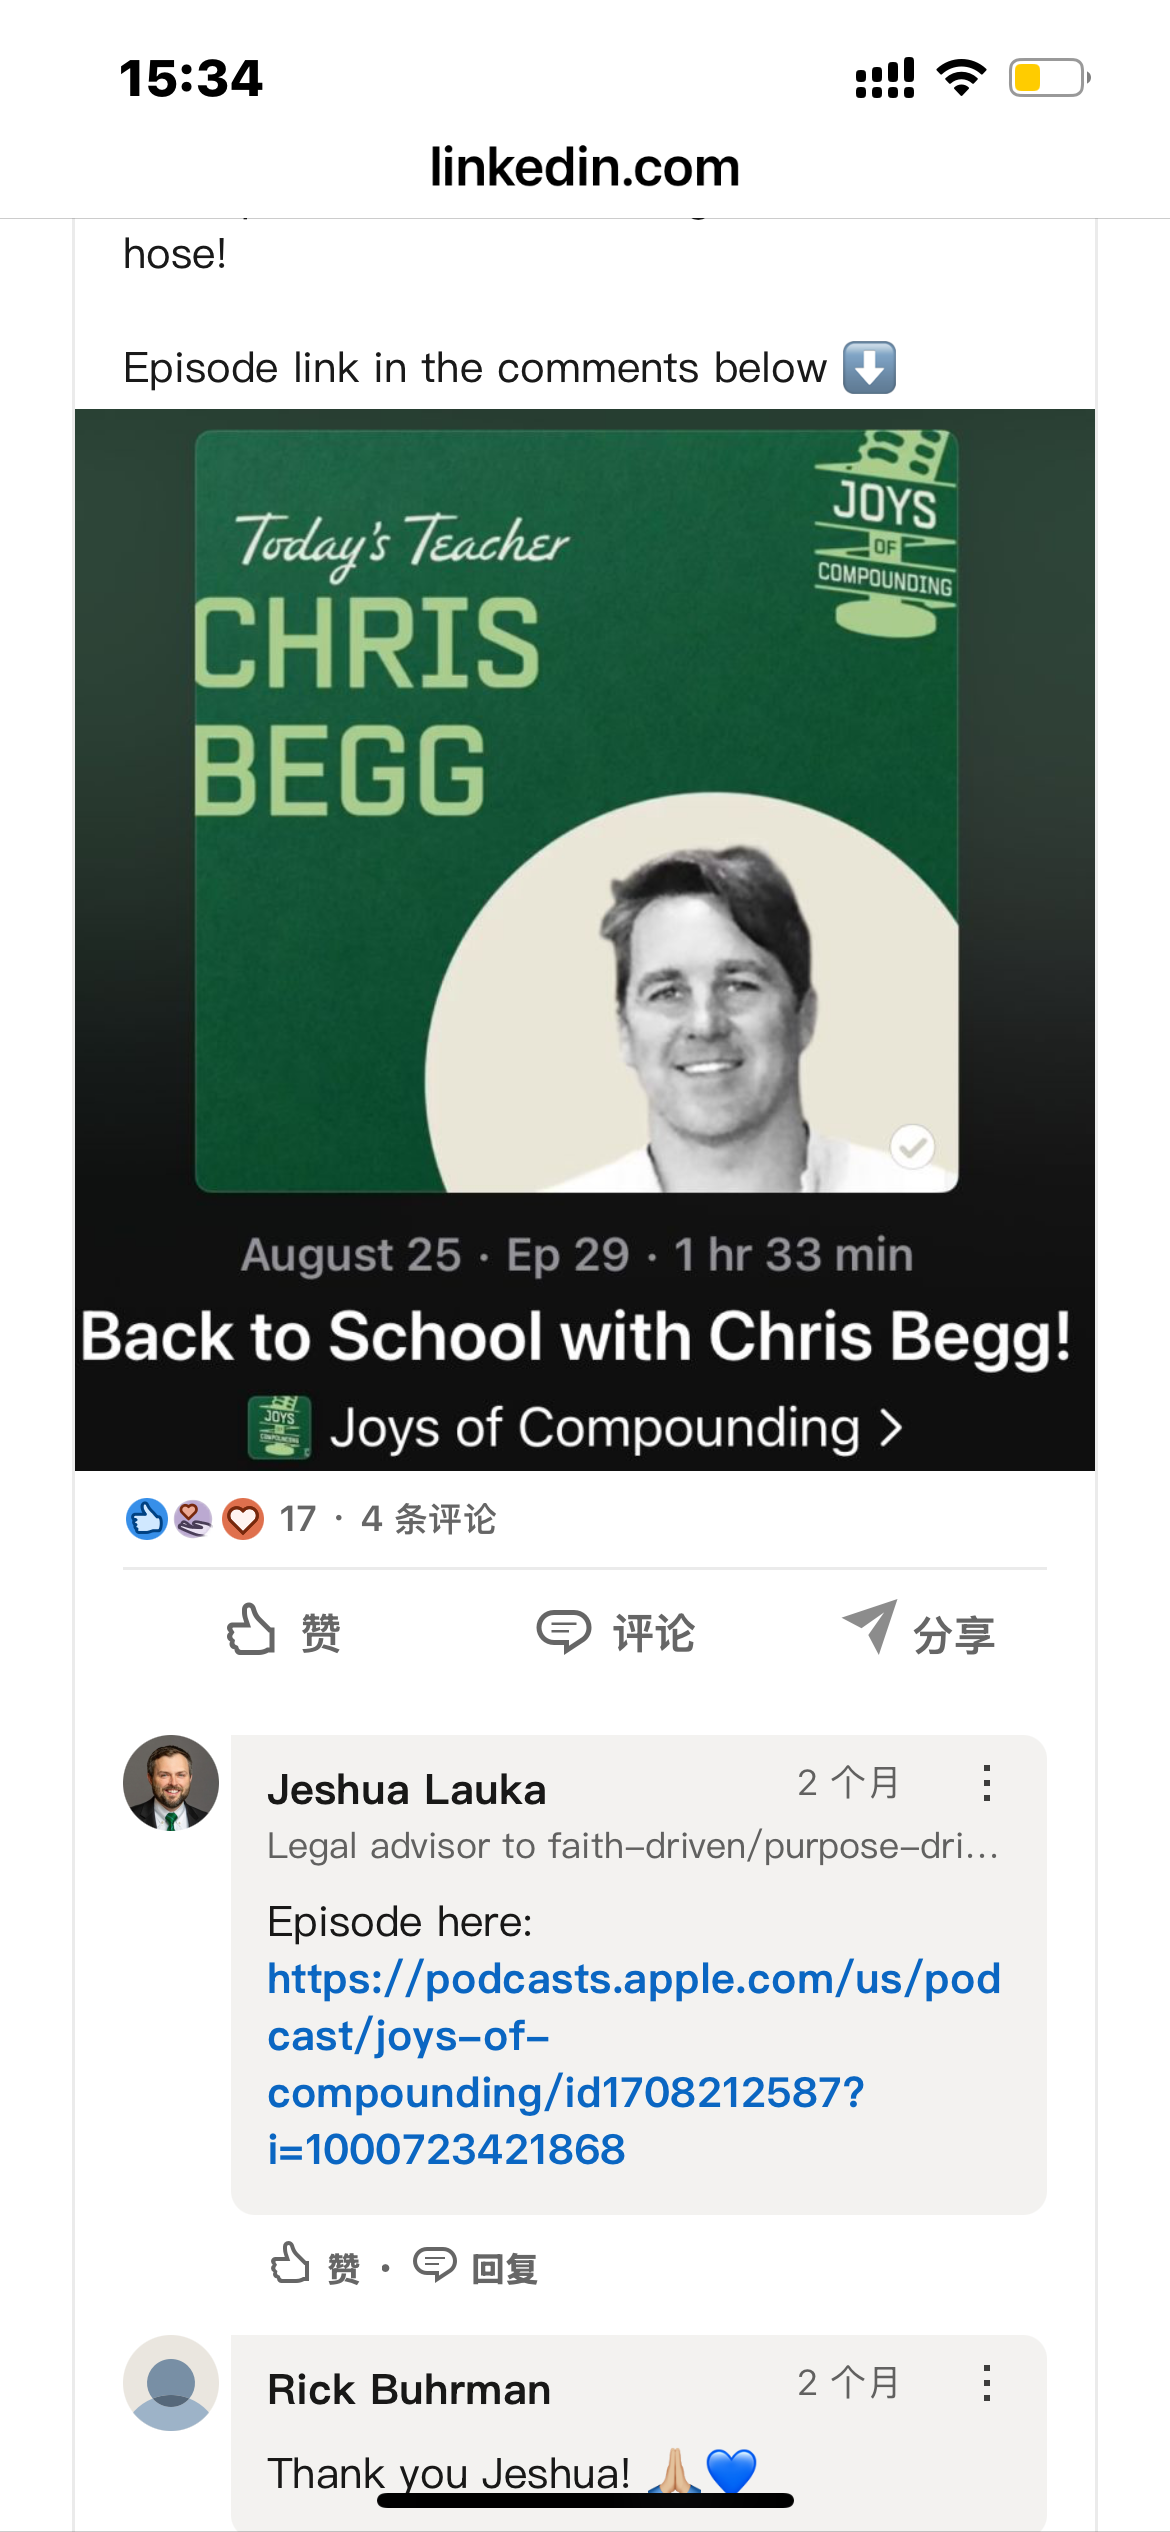Open Jeshua Lauka's profile picture
1170x2532 pixels.
tap(171, 1783)
